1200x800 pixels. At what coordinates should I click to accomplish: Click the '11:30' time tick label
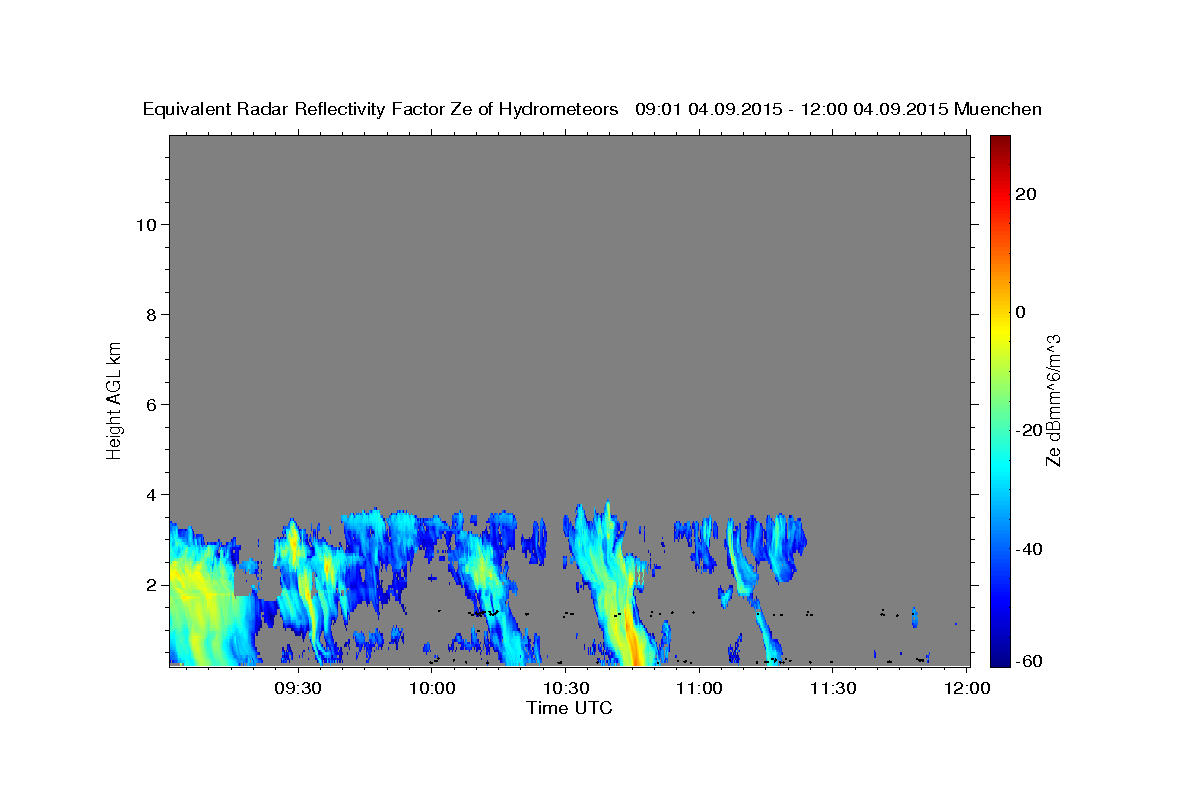pyautogui.click(x=833, y=688)
